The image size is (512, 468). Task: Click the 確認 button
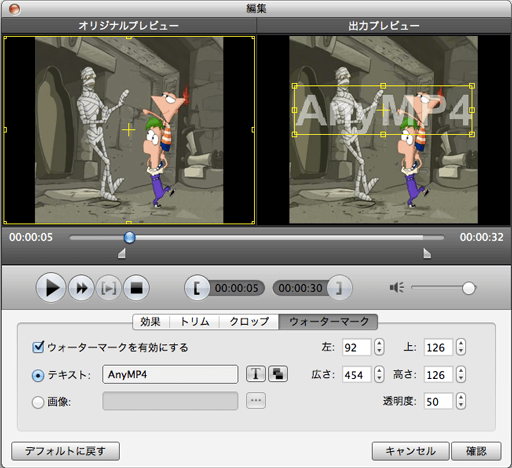[x=476, y=451]
